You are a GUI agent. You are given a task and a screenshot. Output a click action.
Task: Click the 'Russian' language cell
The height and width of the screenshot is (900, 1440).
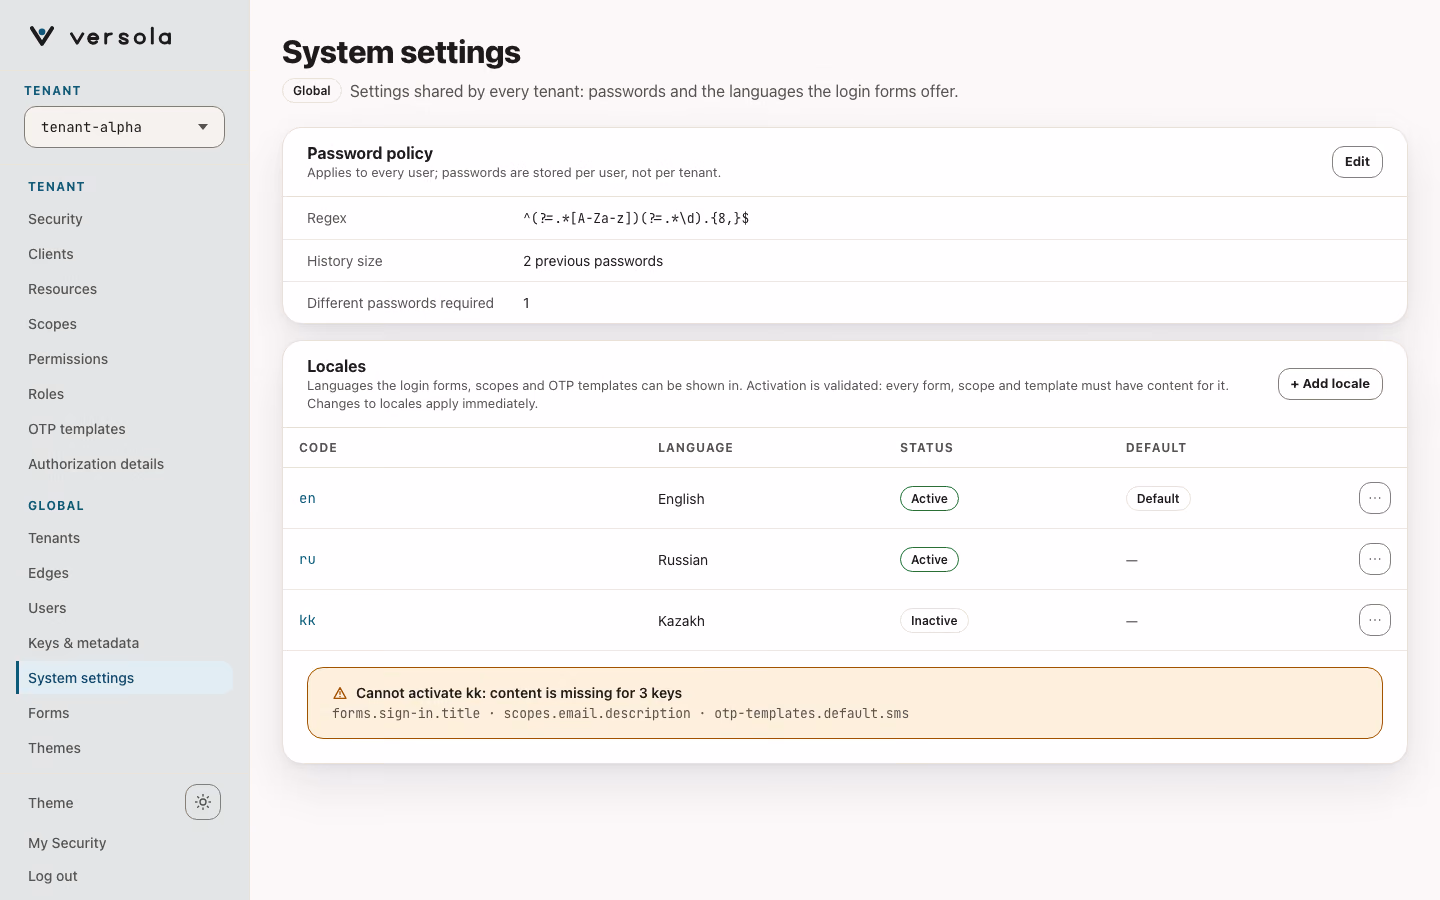click(683, 560)
